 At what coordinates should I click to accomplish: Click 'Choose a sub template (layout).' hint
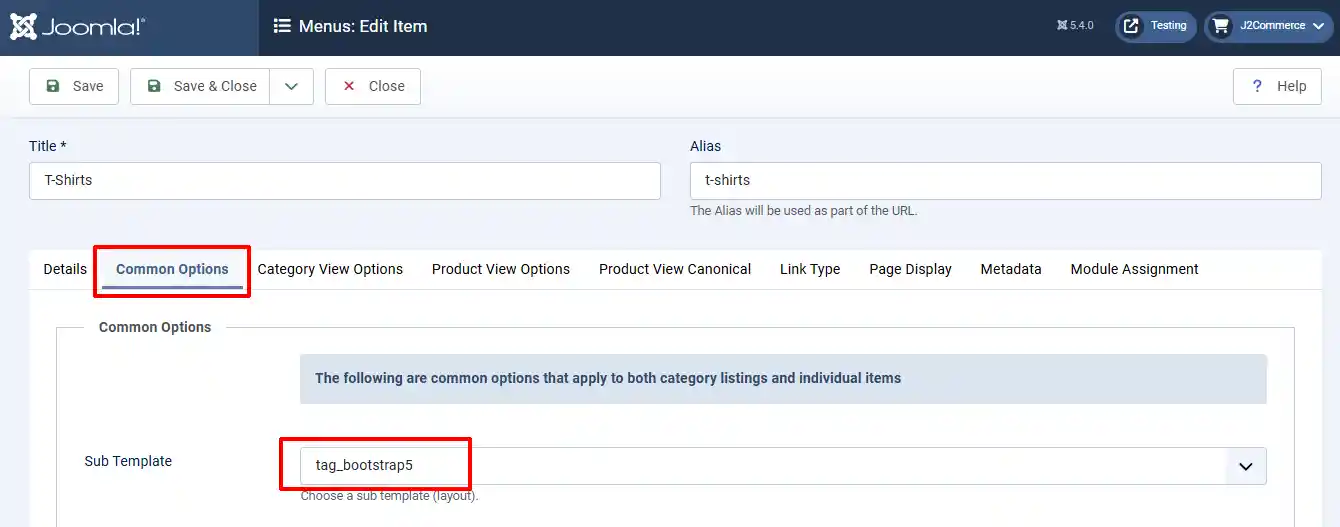(x=389, y=496)
